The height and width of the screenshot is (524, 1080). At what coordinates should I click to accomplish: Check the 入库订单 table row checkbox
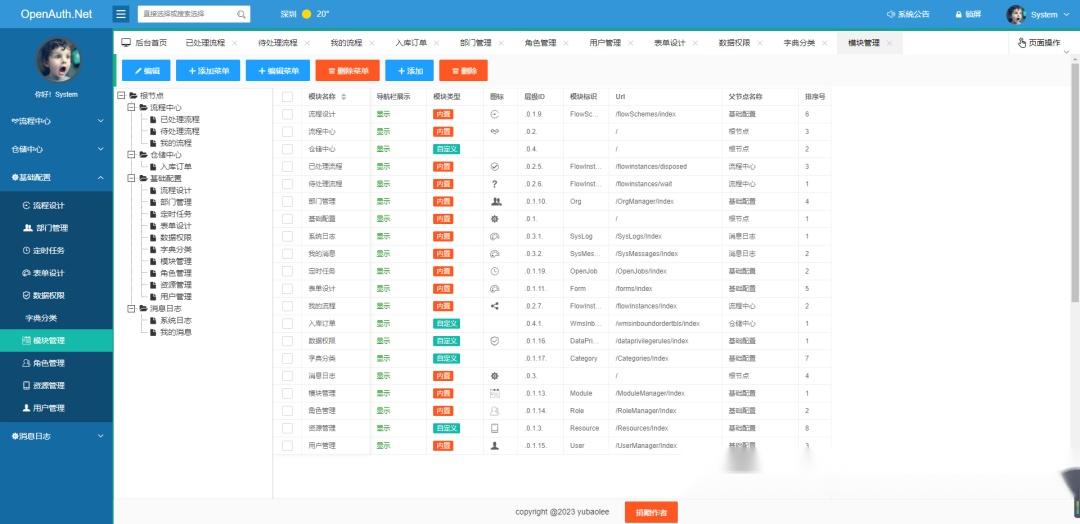tap(287, 324)
